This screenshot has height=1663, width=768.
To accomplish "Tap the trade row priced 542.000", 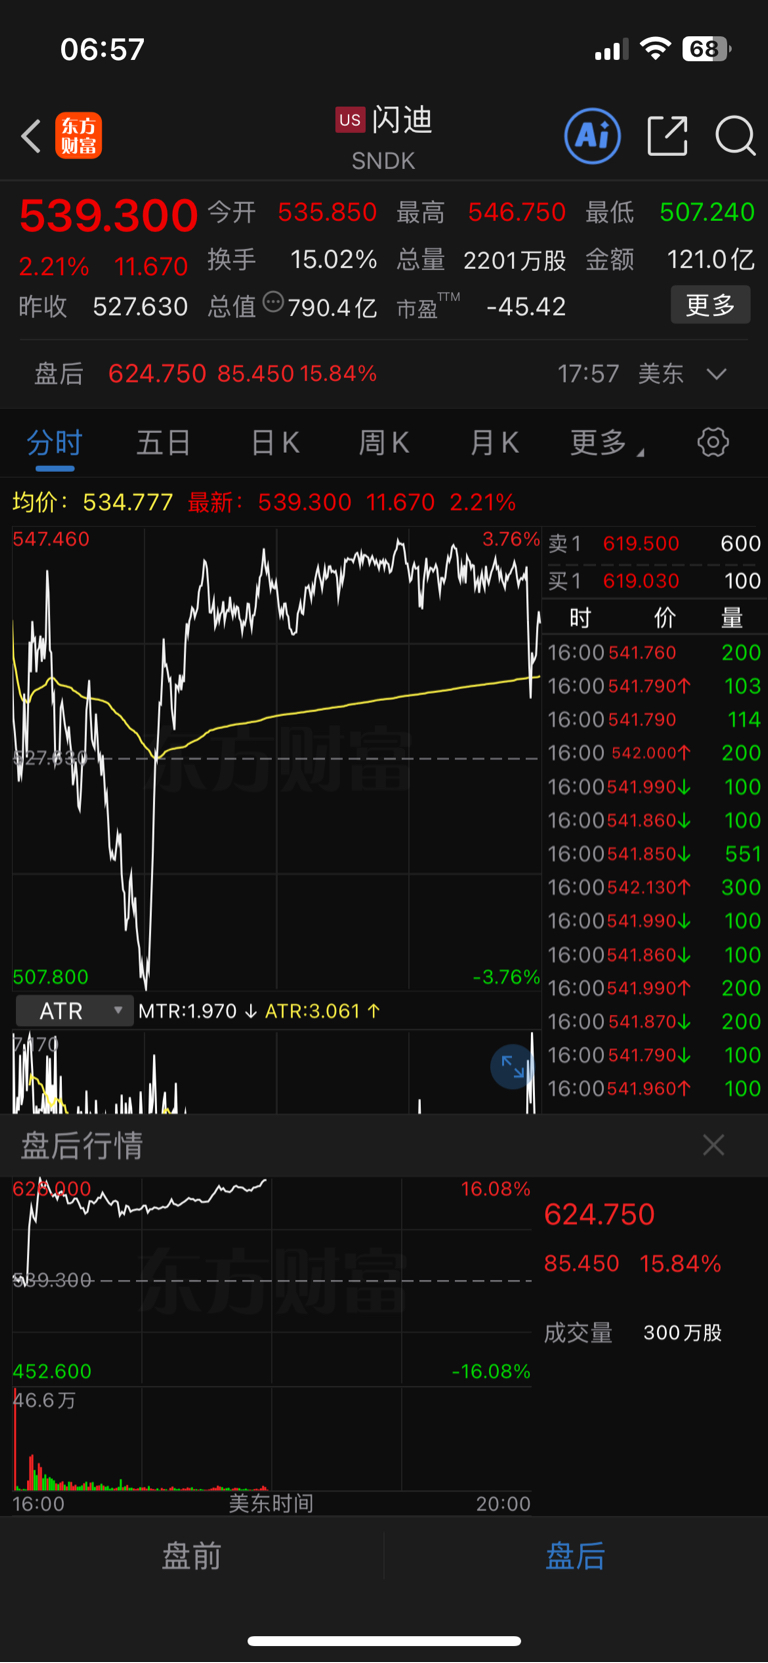I will click(x=654, y=753).
